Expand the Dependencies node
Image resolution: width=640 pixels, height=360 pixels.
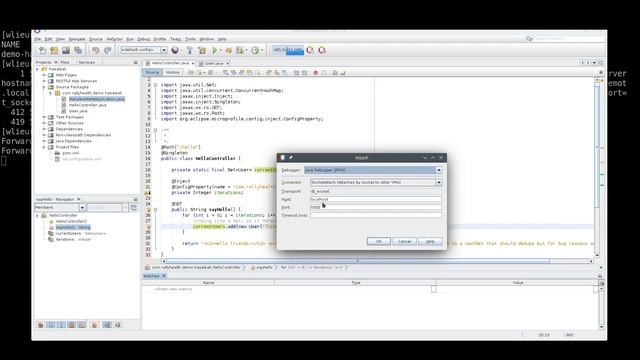[44, 129]
